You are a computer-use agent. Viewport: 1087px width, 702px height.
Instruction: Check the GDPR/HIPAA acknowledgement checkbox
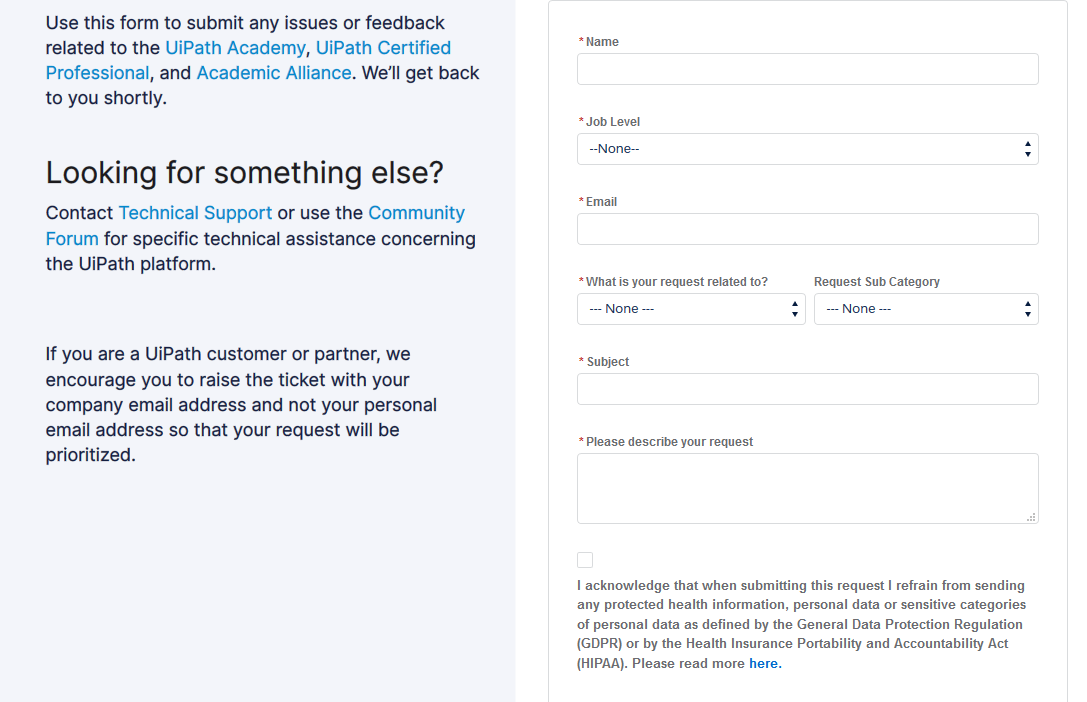[585, 560]
